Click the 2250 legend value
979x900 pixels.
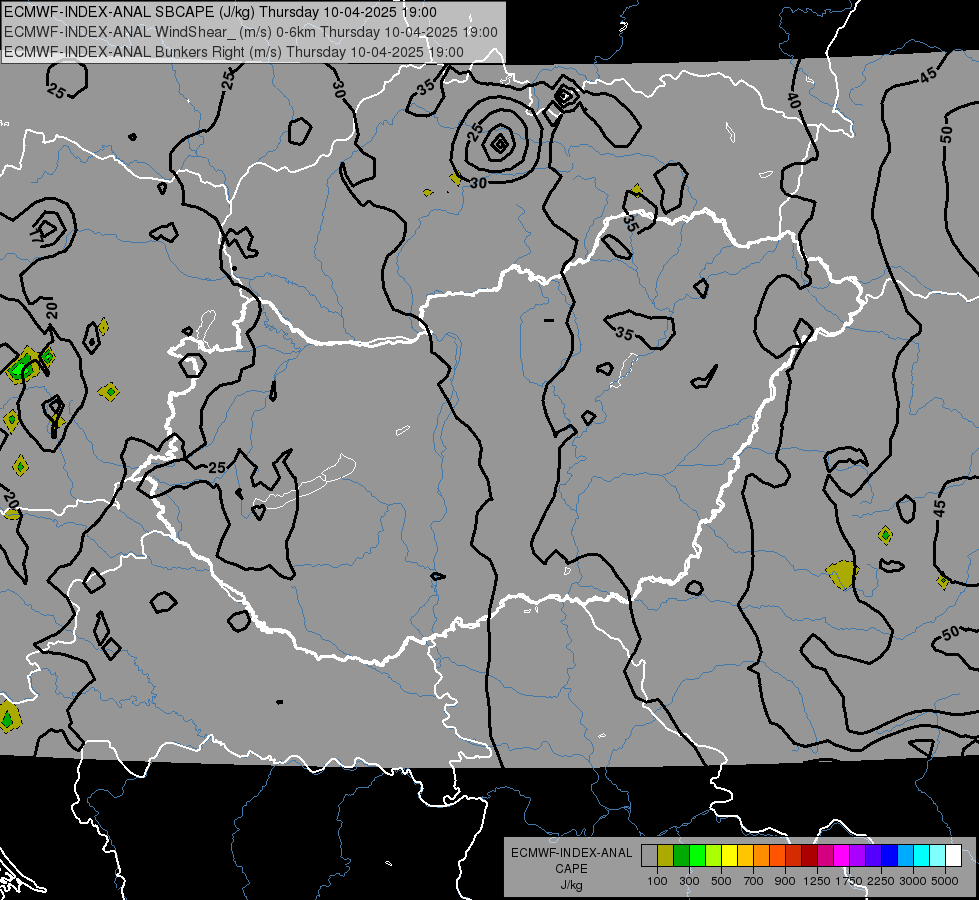point(881,881)
